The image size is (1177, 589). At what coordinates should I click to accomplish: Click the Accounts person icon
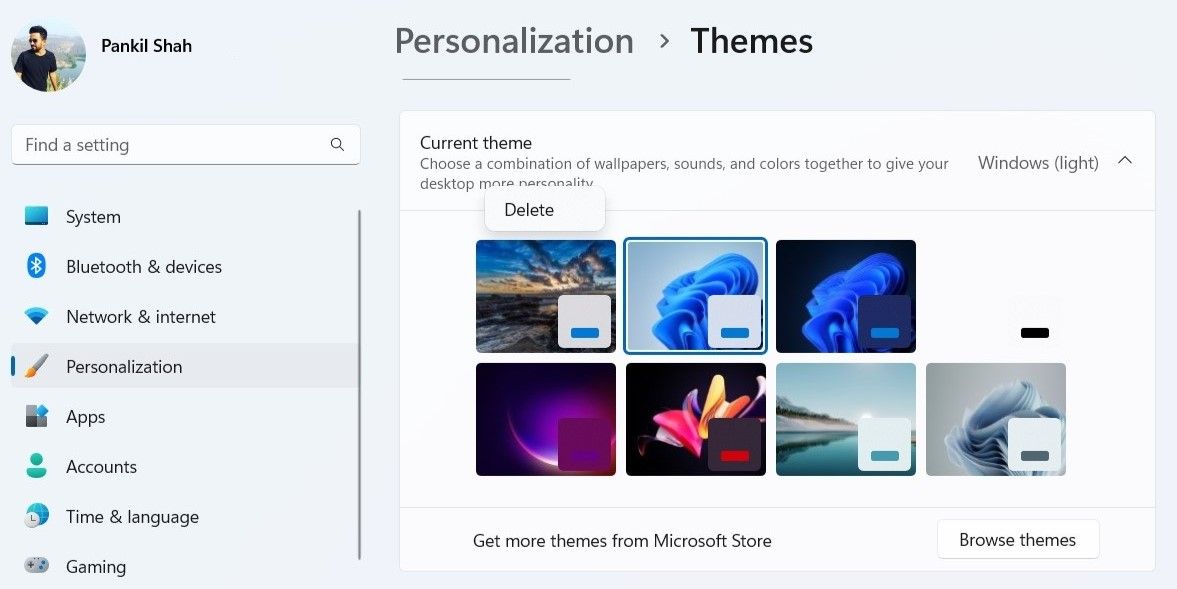[36, 466]
